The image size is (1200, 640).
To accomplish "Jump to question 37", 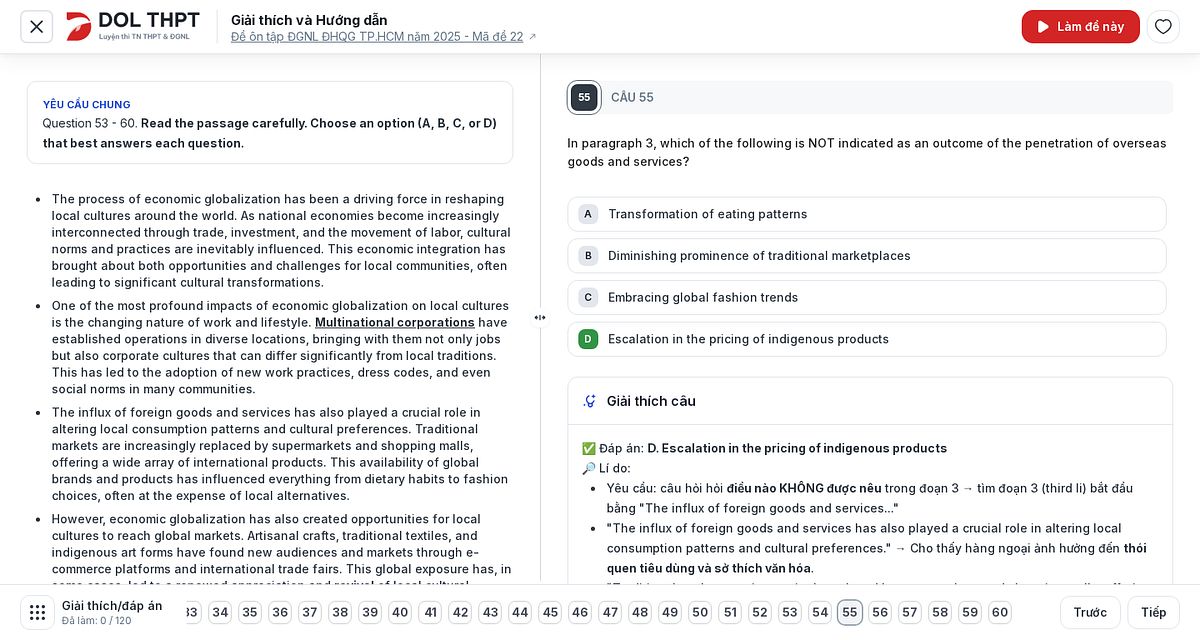I will (310, 612).
